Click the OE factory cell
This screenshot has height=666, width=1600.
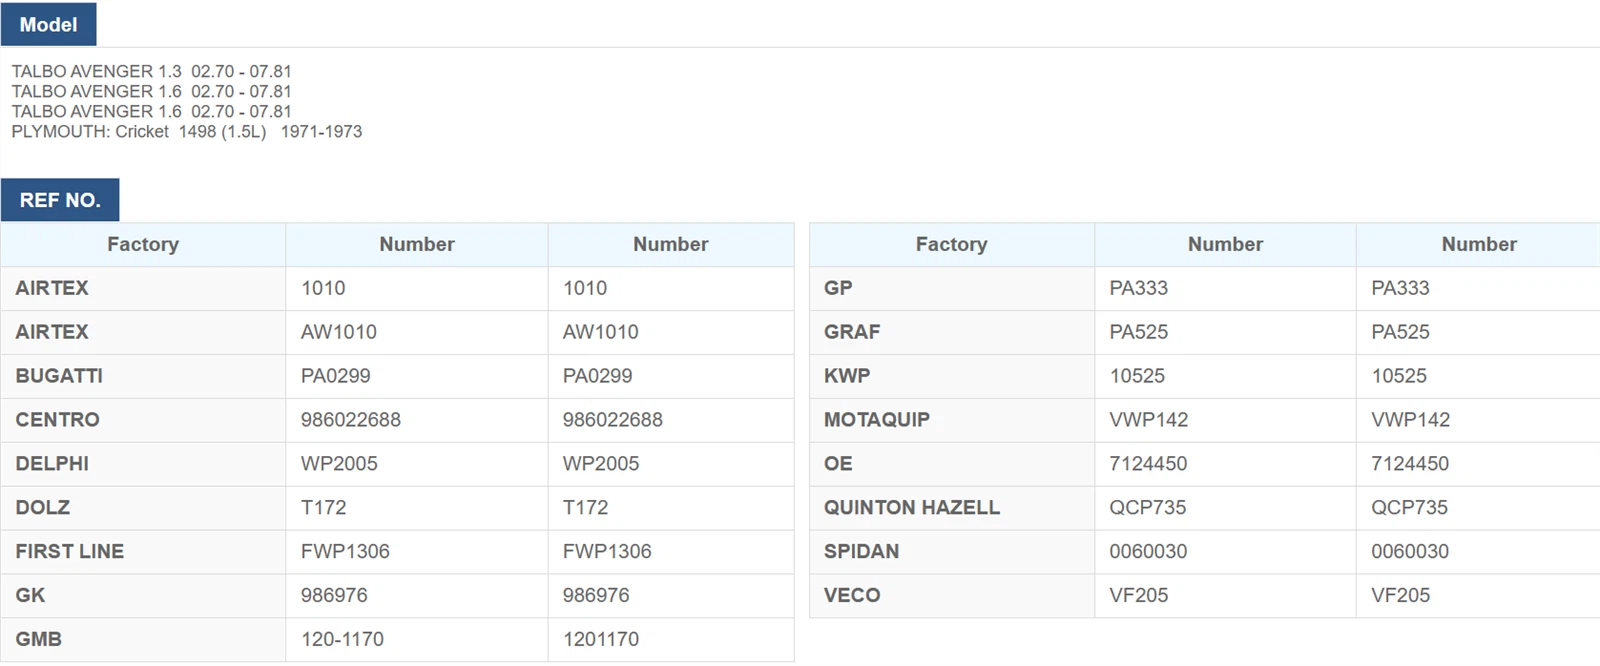838,464
